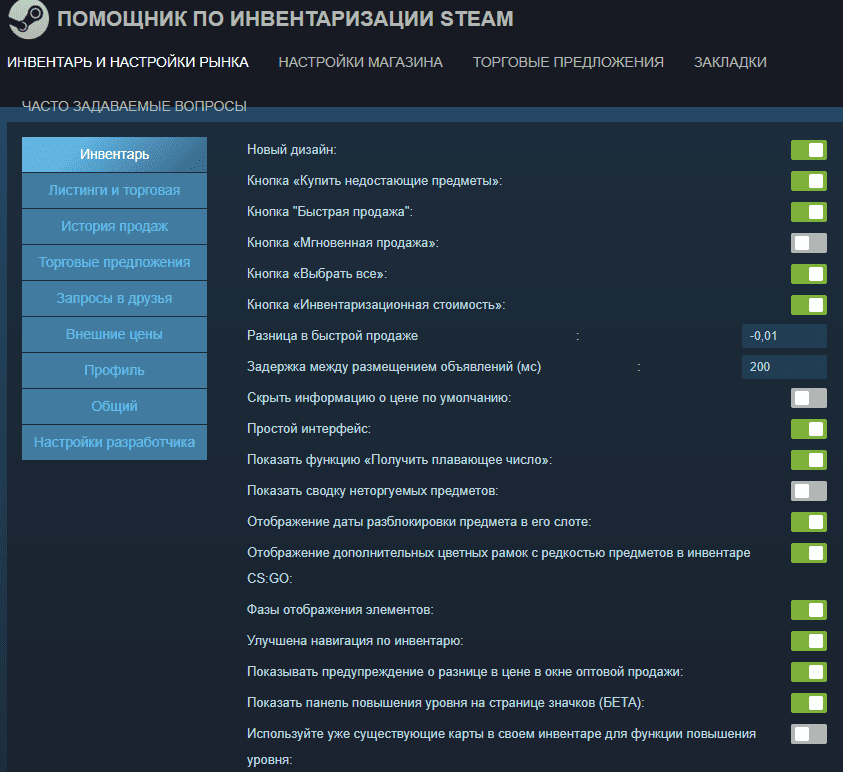843x772 pixels.
Task: Open «Настройки разработчика» sidebar section
Action: pos(114,442)
